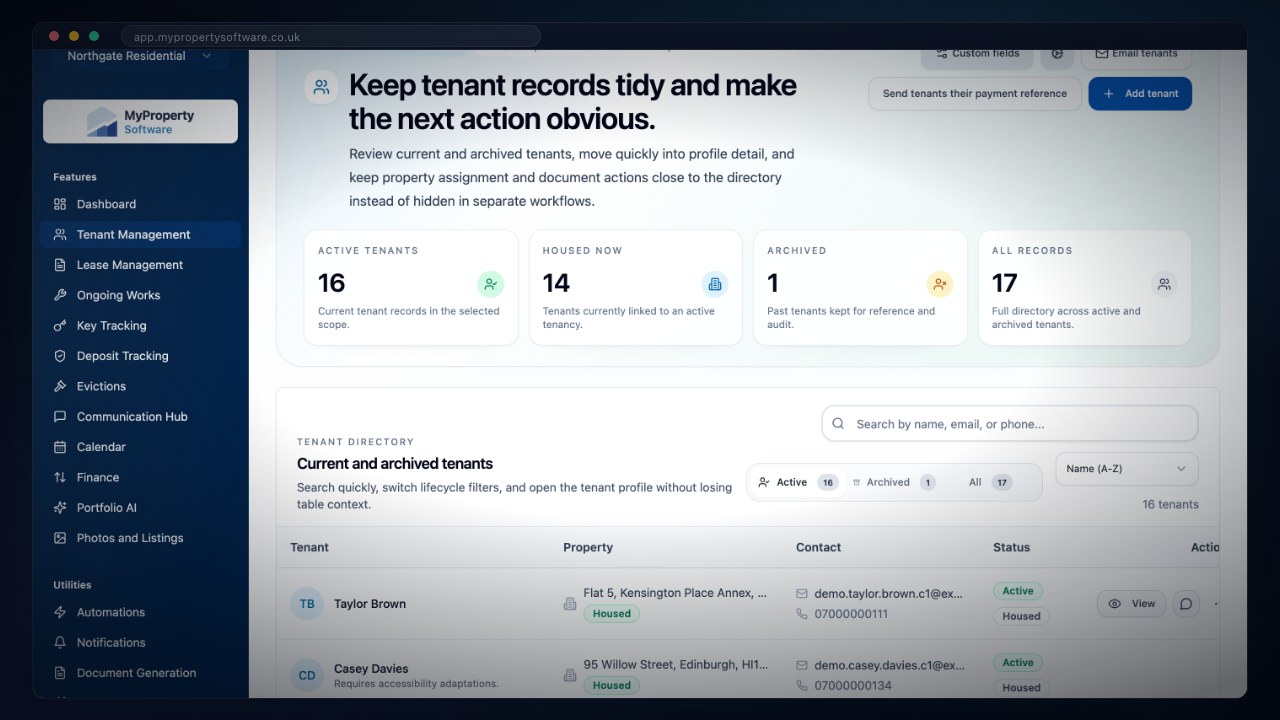1280x720 pixels.
Task: Open the Evictions gavel icon
Action: pos(60,386)
